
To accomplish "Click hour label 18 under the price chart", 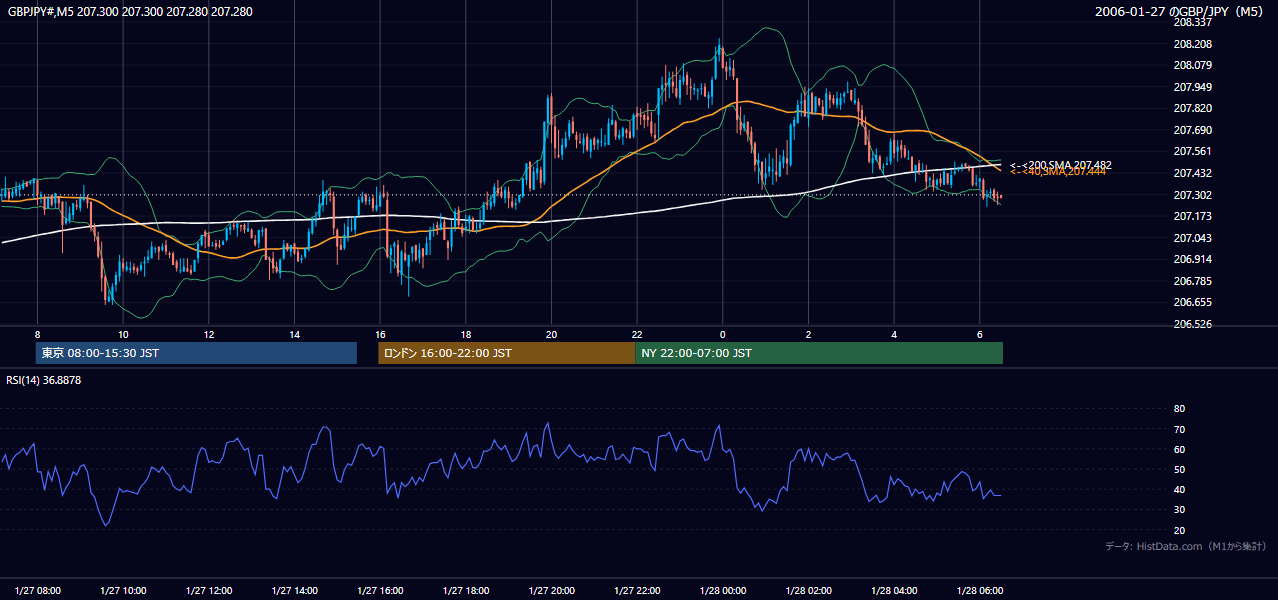I will coord(466,334).
